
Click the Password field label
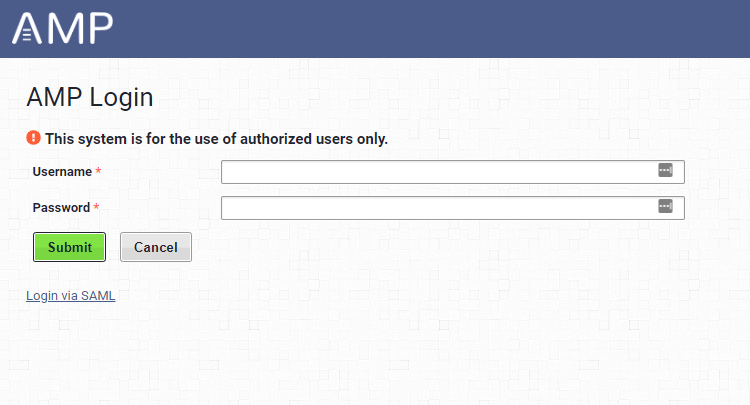(61, 208)
